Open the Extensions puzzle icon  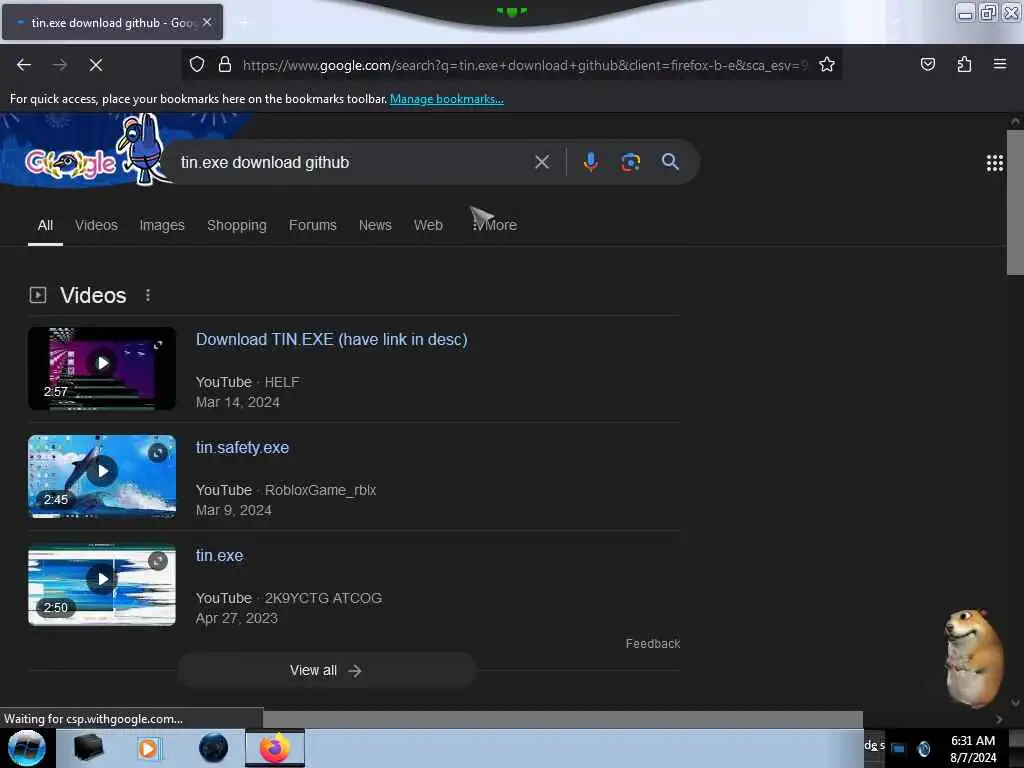(964, 64)
